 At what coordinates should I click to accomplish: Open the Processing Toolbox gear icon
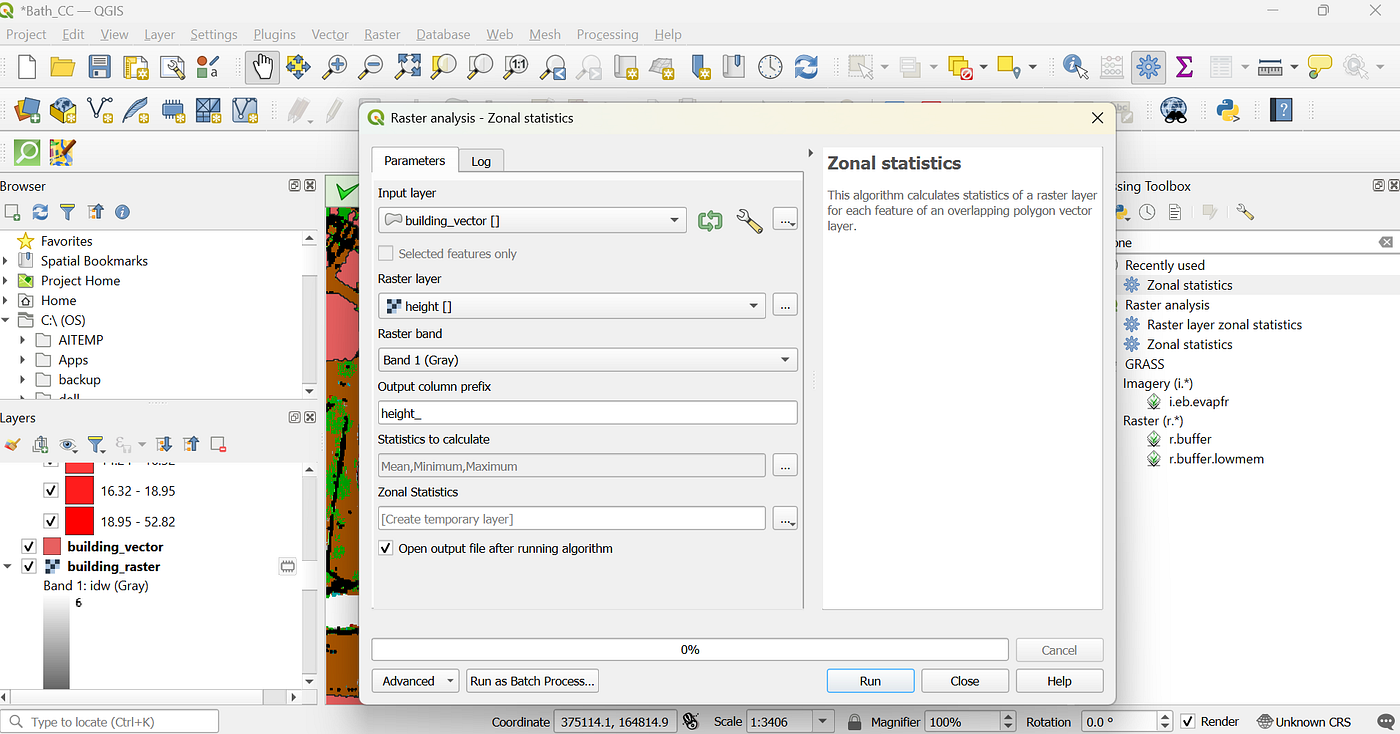coord(1148,67)
